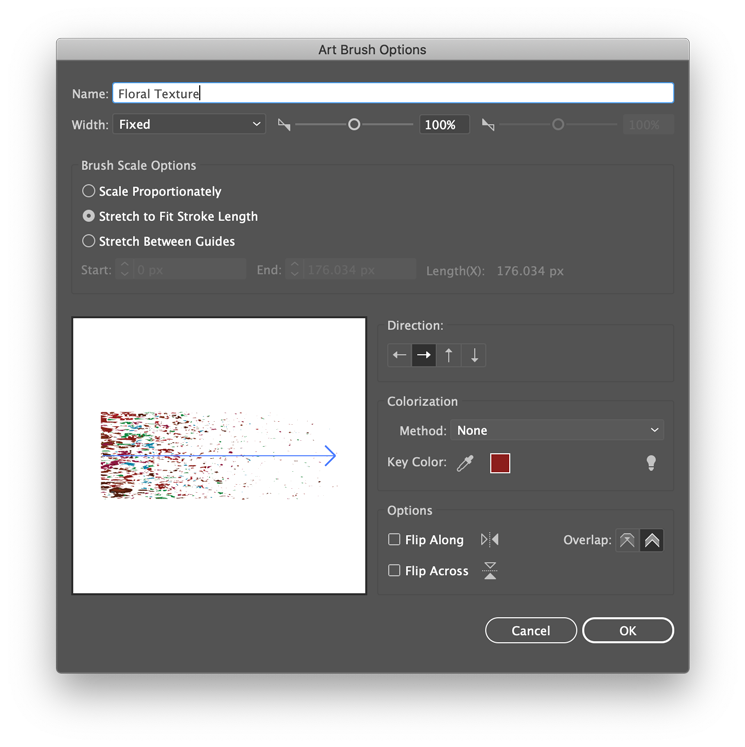Click the 100% width value field
745x747 pixels.
(x=444, y=125)
